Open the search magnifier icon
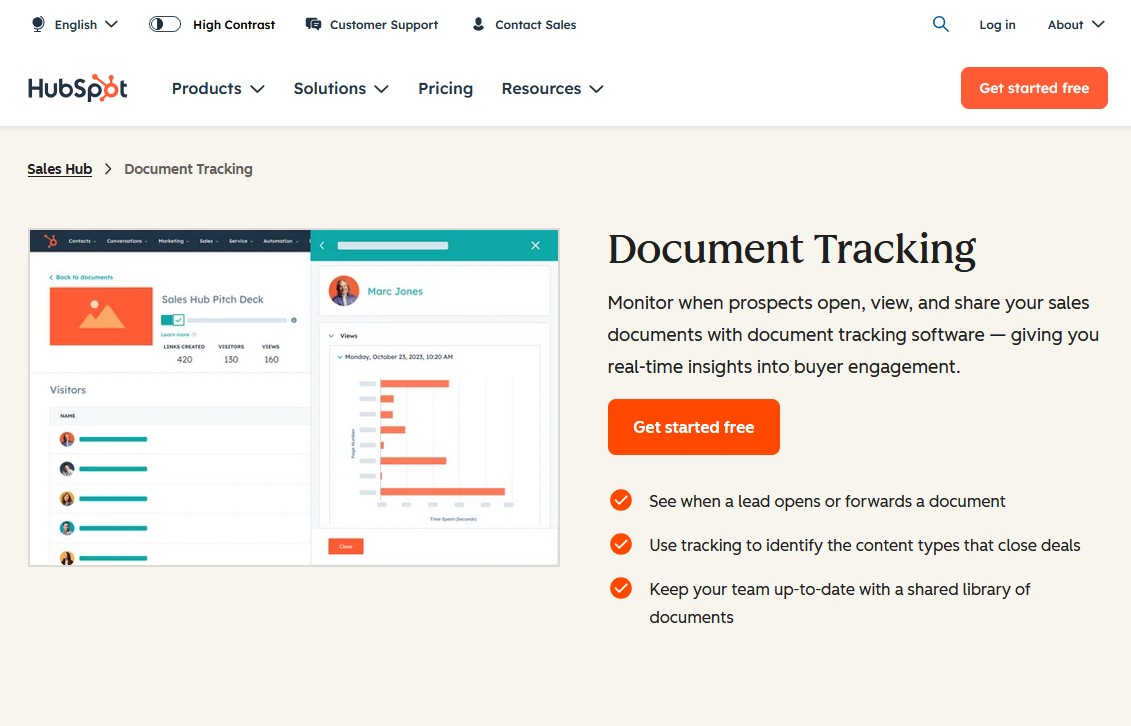Screen dimensions: 1131x726 click(x=941, y=24)
